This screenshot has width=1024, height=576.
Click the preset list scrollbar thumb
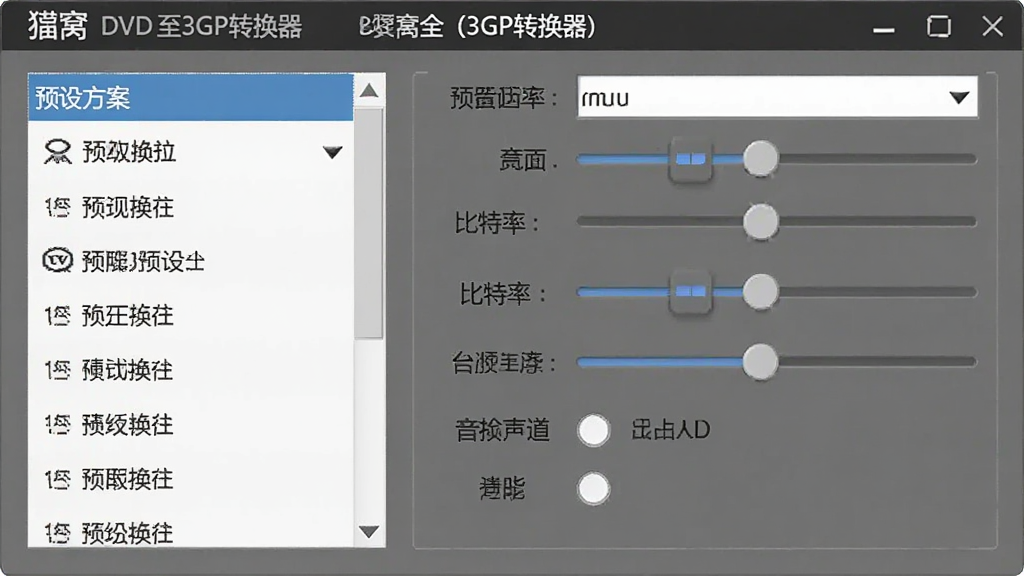369,223
